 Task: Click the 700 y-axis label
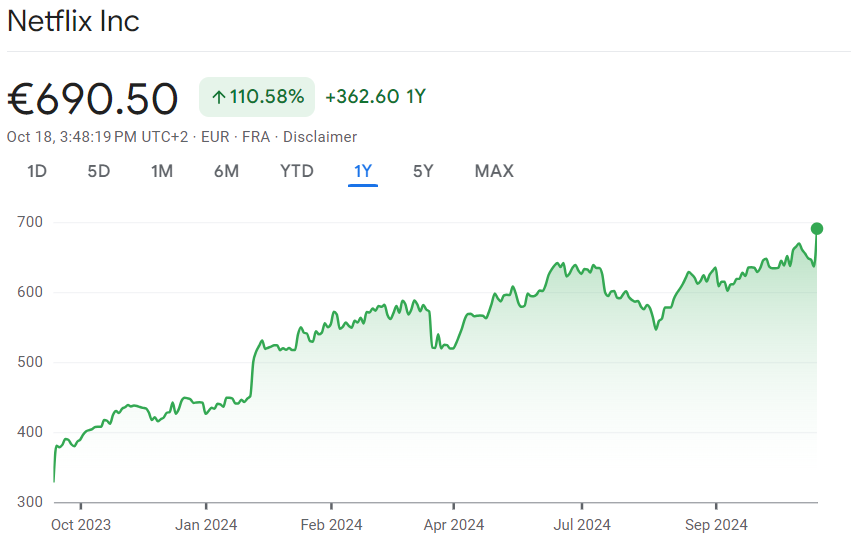click(30, 222)
